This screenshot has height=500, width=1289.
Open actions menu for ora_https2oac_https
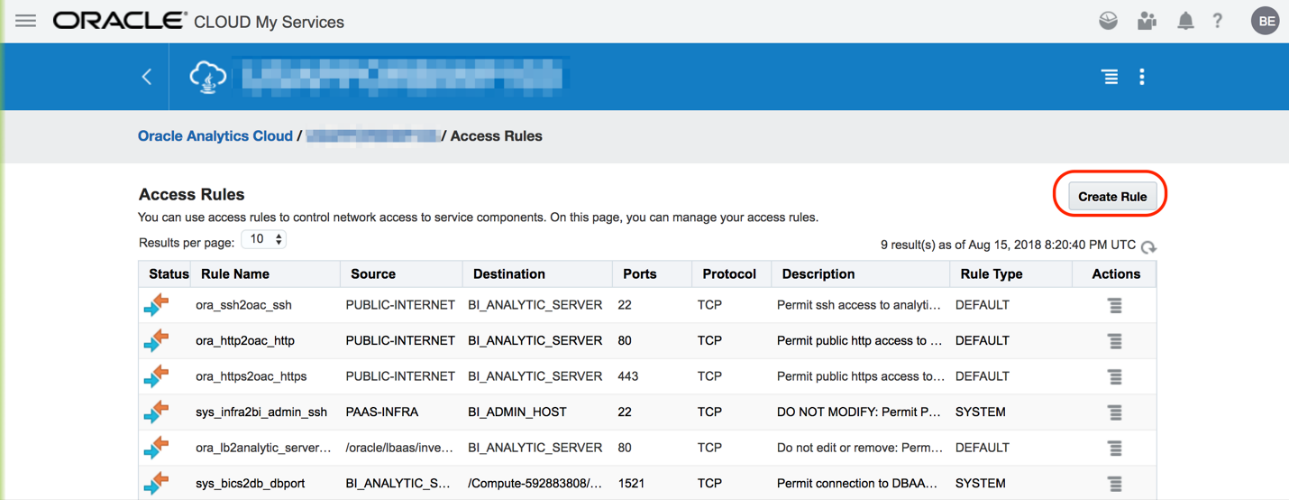(x=1115, y=377)
